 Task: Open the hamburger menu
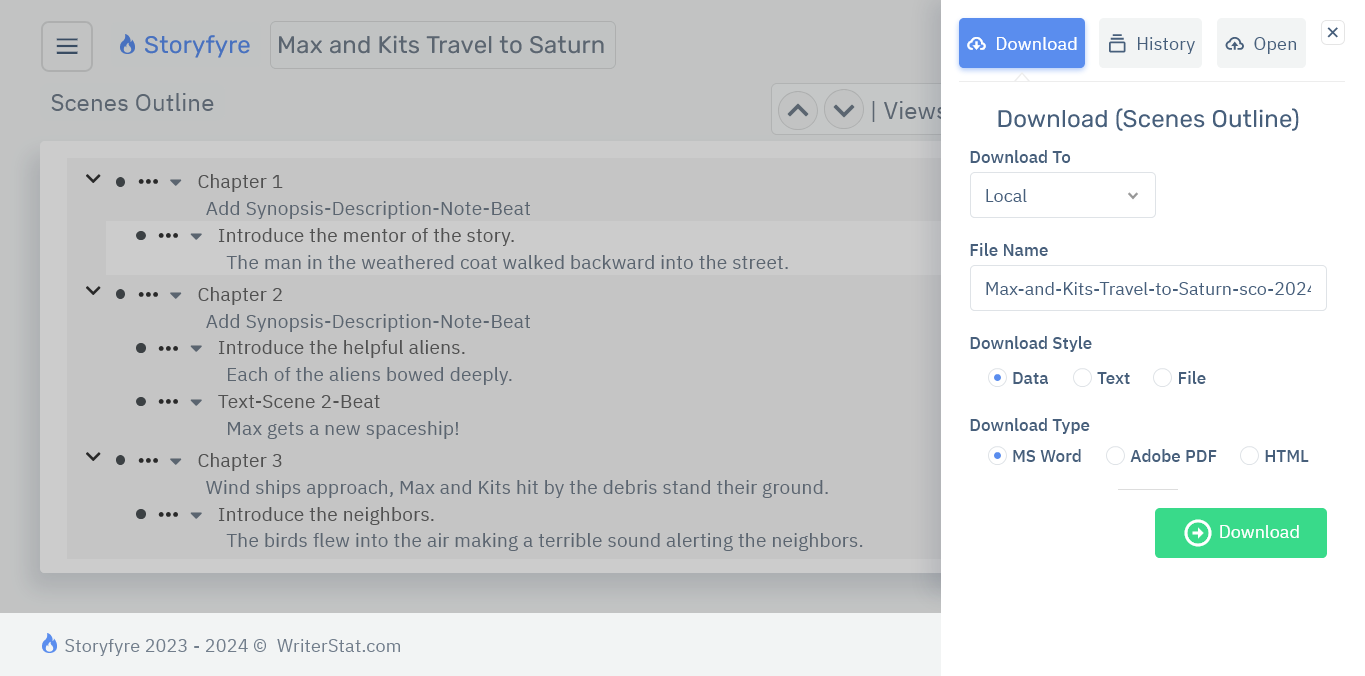(x=66, y=46)
